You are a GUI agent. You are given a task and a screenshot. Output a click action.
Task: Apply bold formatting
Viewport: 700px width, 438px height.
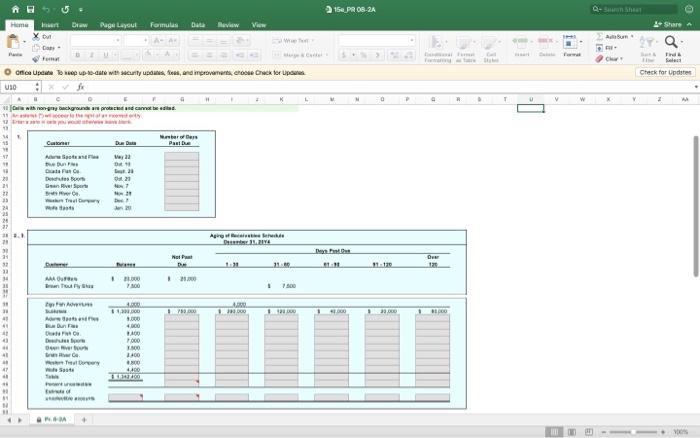point(78,55)
